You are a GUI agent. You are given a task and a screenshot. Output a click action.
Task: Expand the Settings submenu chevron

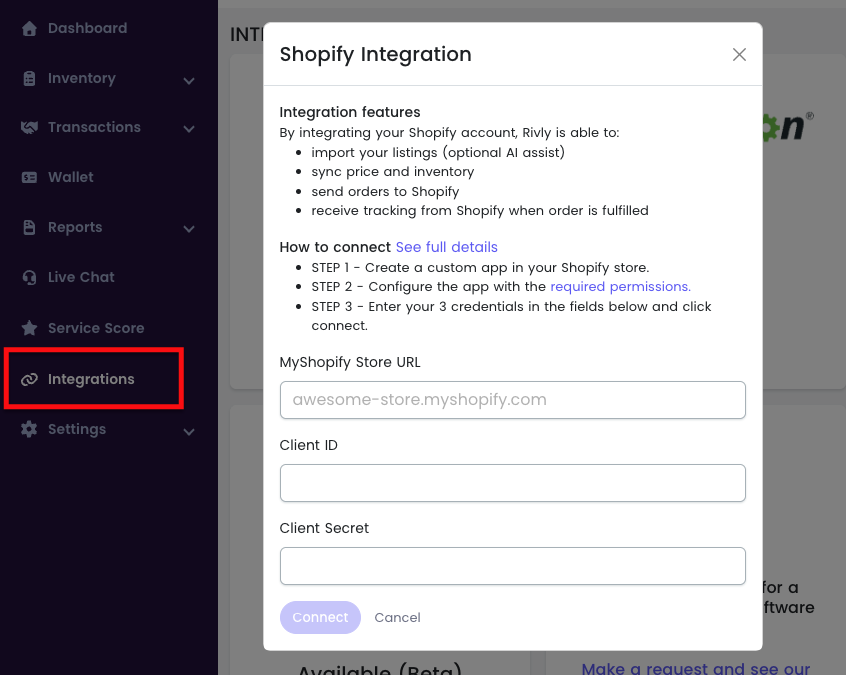pyautogui.click(x=189, y=431)
